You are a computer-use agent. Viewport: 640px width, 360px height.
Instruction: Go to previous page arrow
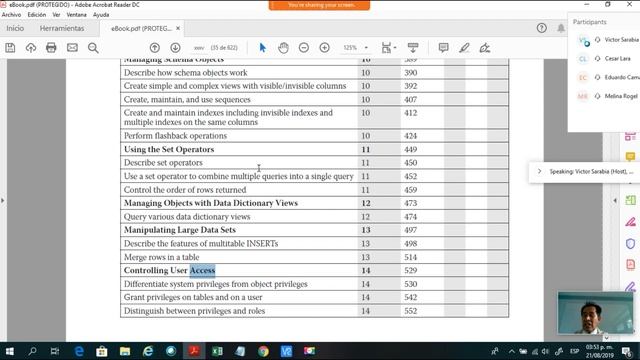tap(155, 48)
